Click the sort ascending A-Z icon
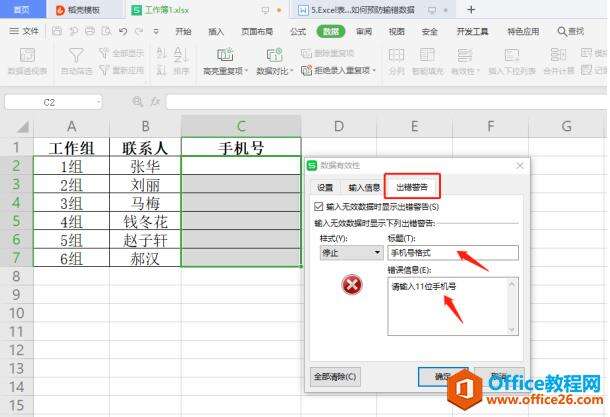This screenshot has height=417, width=610. point(161,53)
